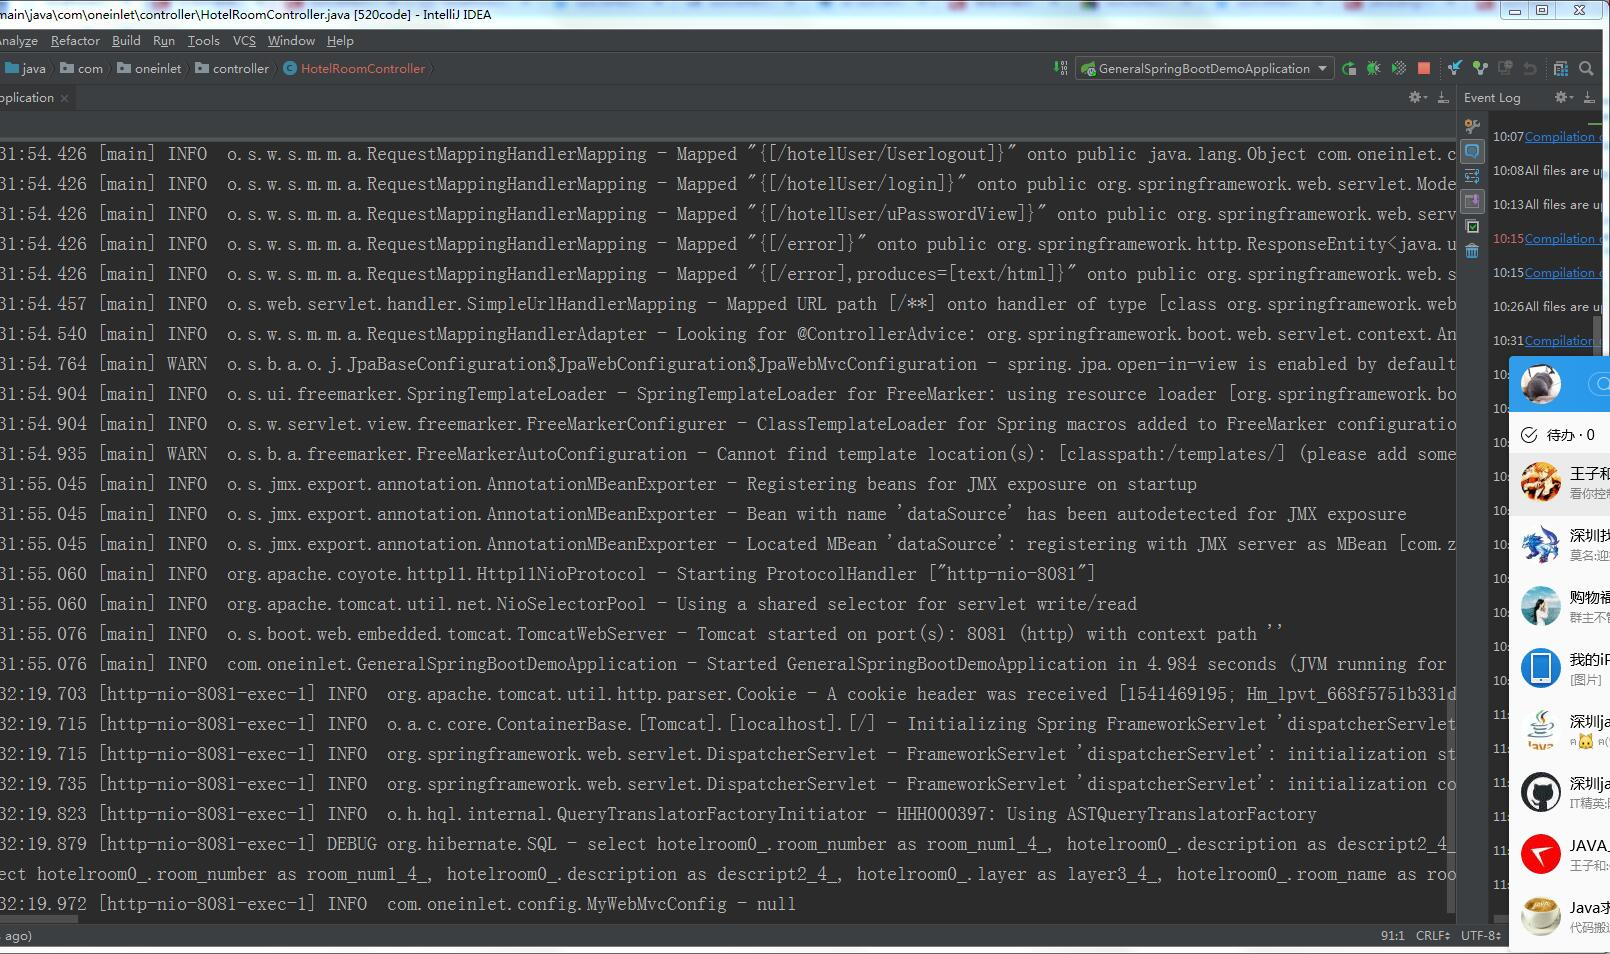Click the Event Log panel title

pyautogui.click(x=1492, y=98)
